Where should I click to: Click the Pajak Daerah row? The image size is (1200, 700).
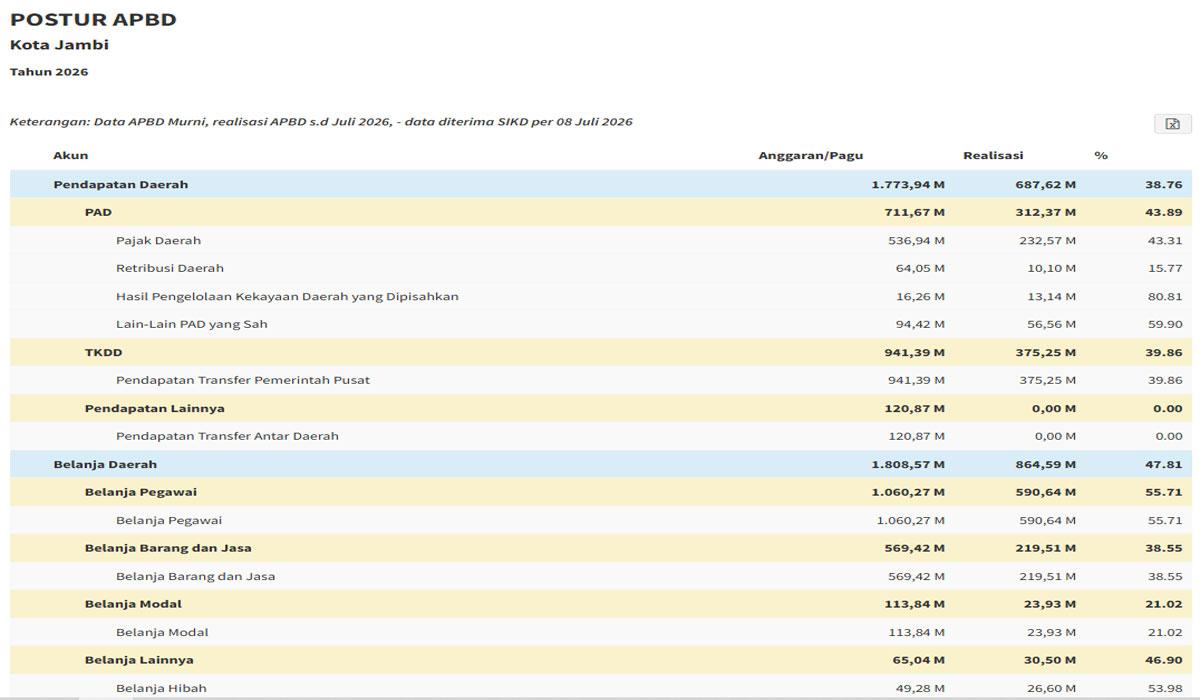click(x=601, y=240)
